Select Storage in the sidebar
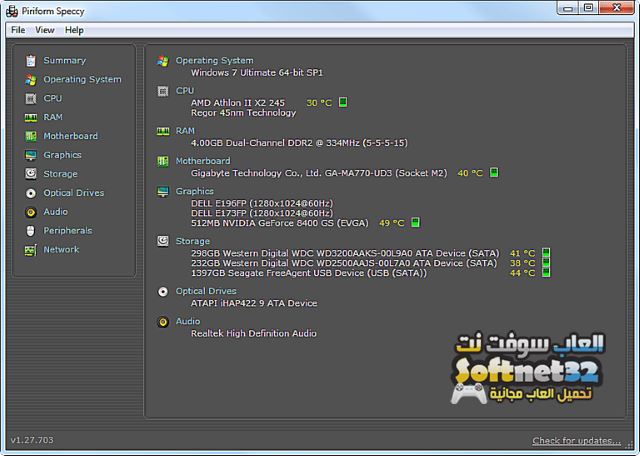This screenshot has width=640, height=456. [60, 174]
